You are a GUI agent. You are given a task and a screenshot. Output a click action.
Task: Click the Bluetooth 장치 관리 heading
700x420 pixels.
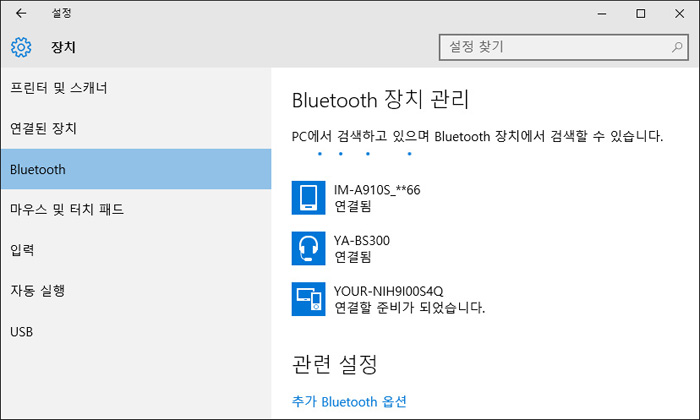380,100
